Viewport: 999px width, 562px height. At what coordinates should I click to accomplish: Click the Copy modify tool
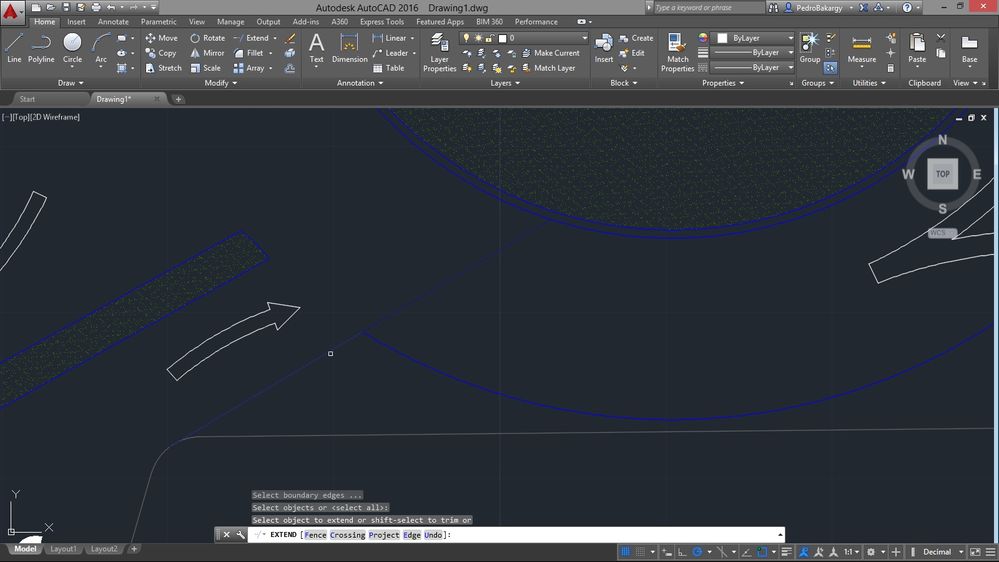point(161,53)
